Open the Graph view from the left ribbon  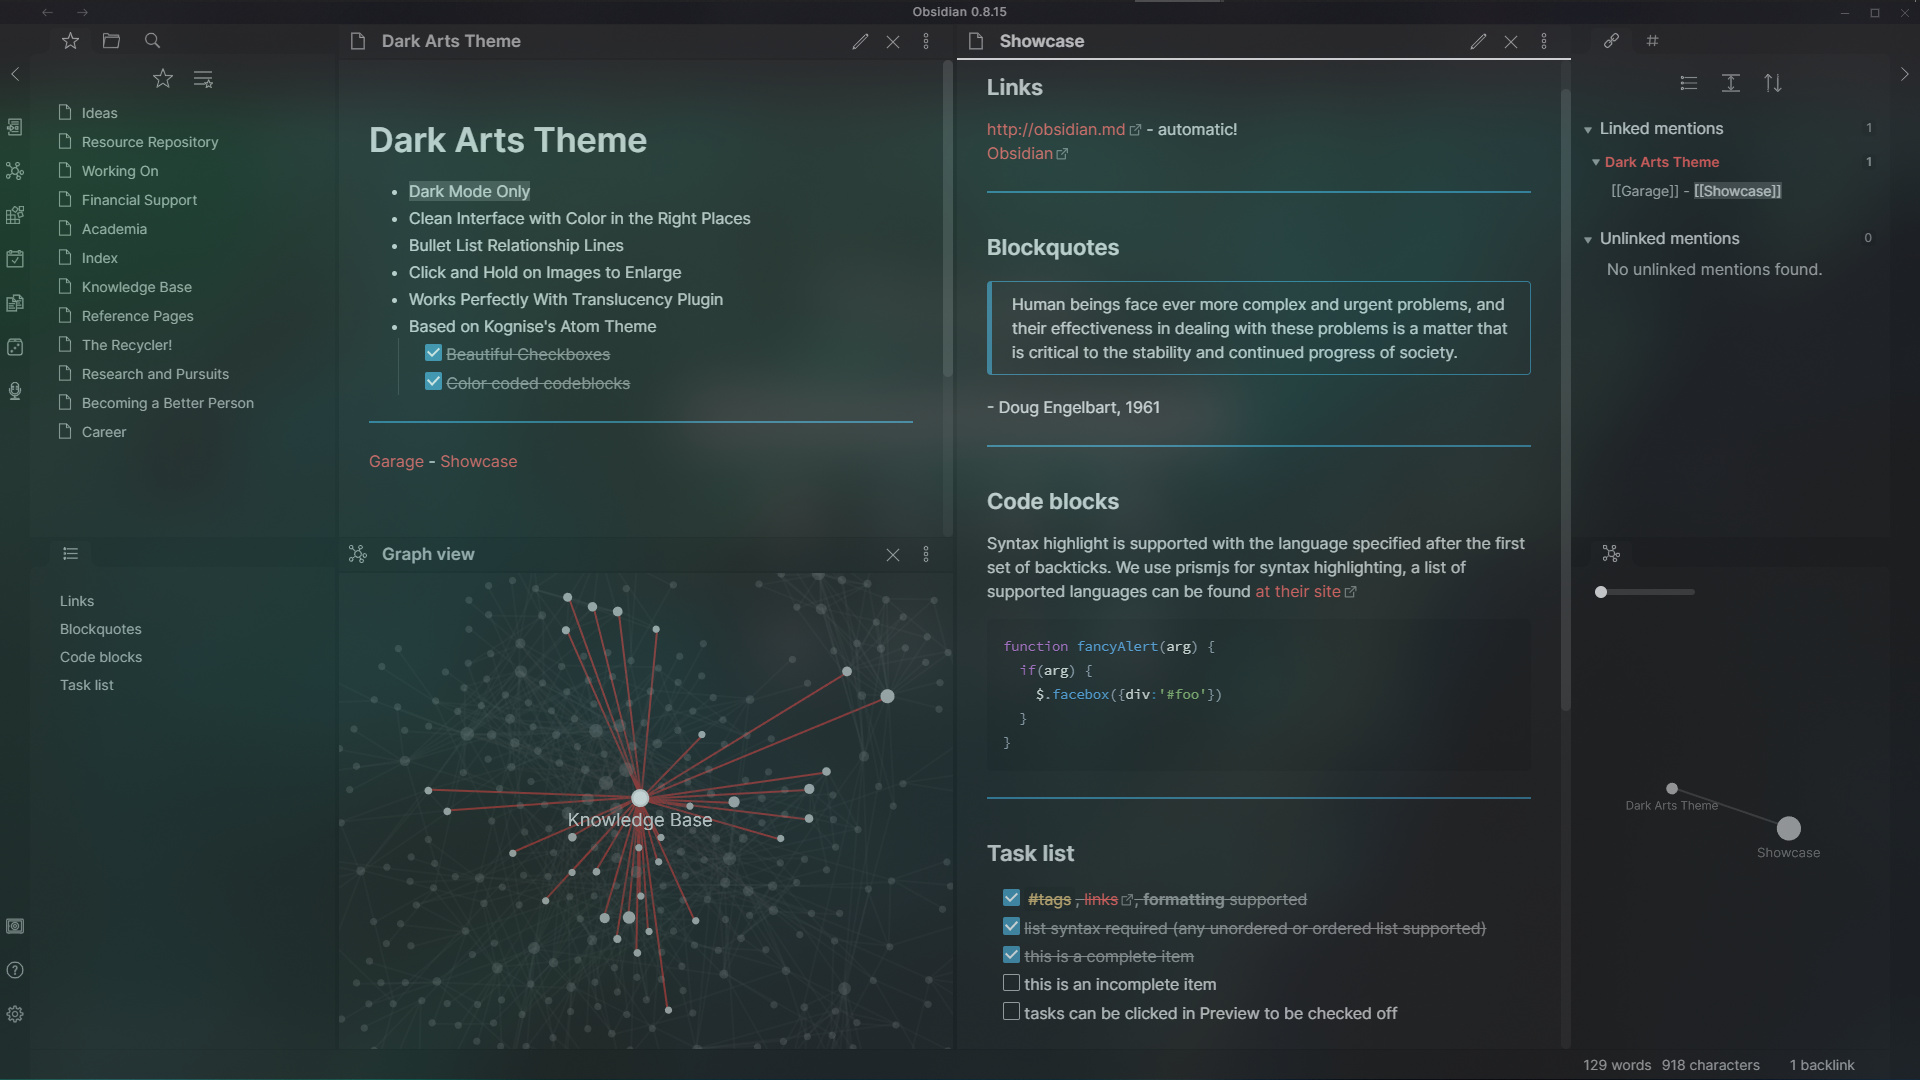click(15, 171)
